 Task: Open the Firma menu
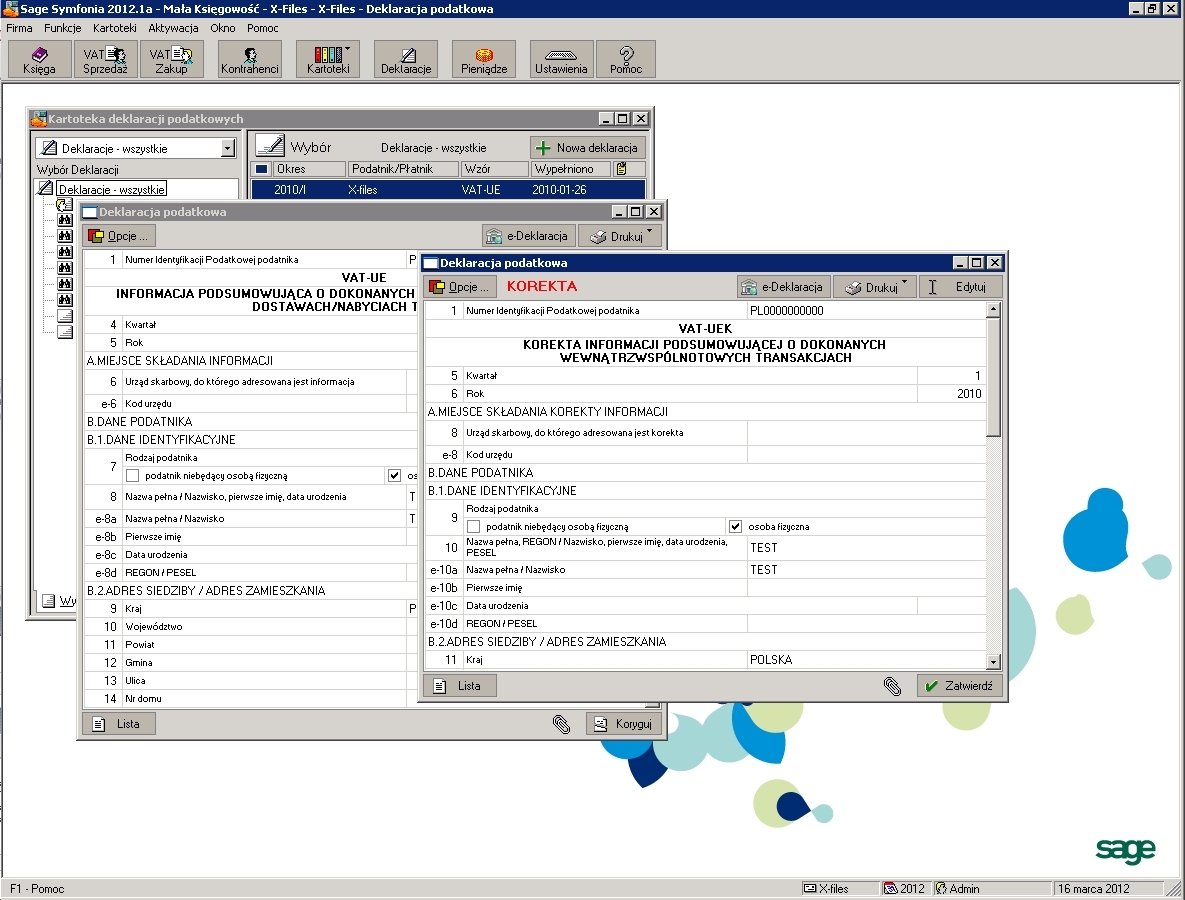click(x=20, y=28)
